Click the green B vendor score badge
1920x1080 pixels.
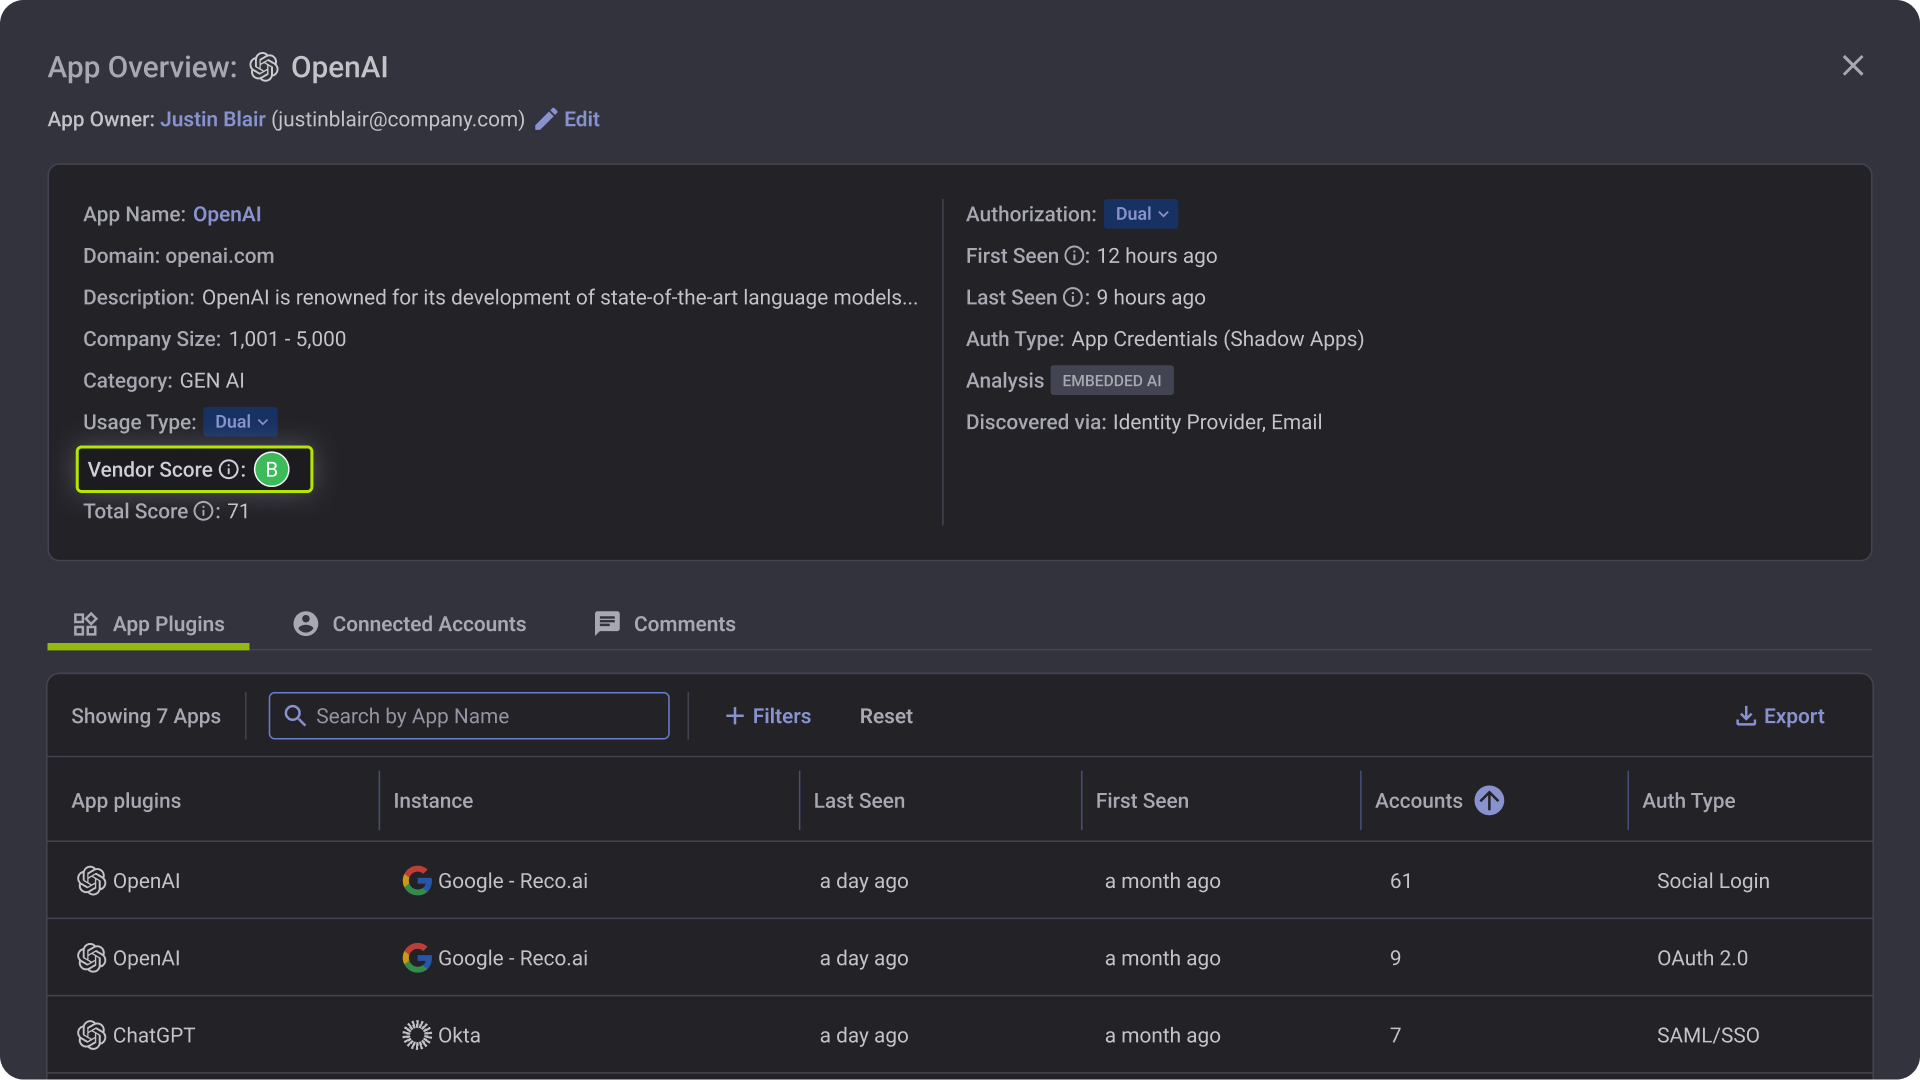(271, 470)
